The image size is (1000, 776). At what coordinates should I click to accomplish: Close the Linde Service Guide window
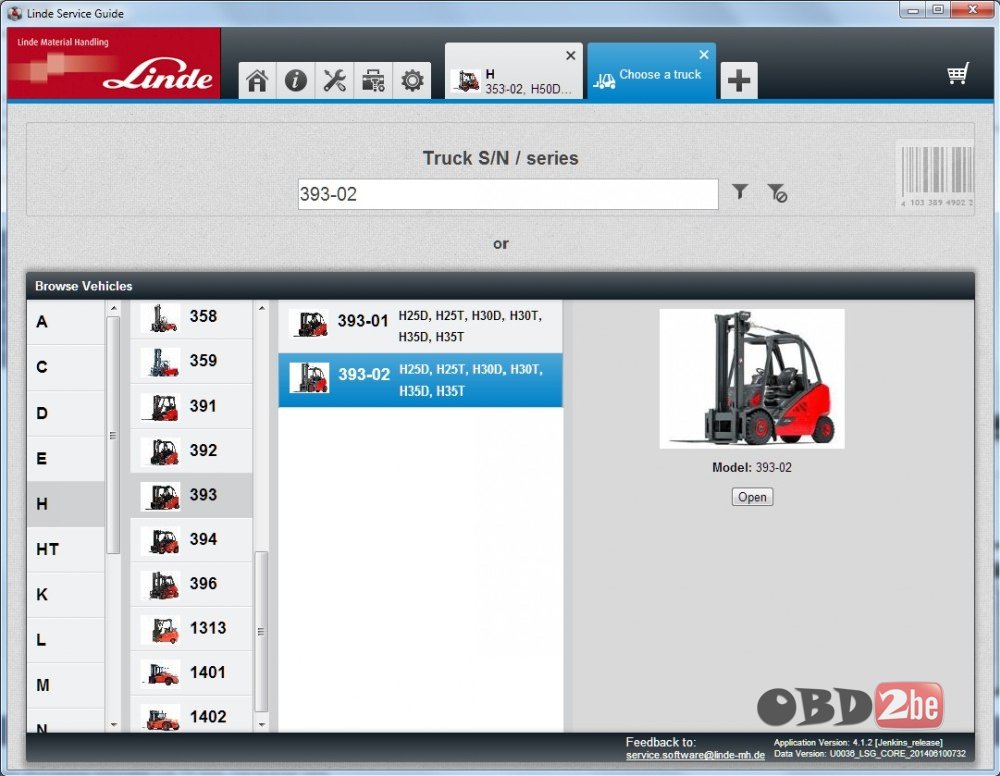[973, 10]
